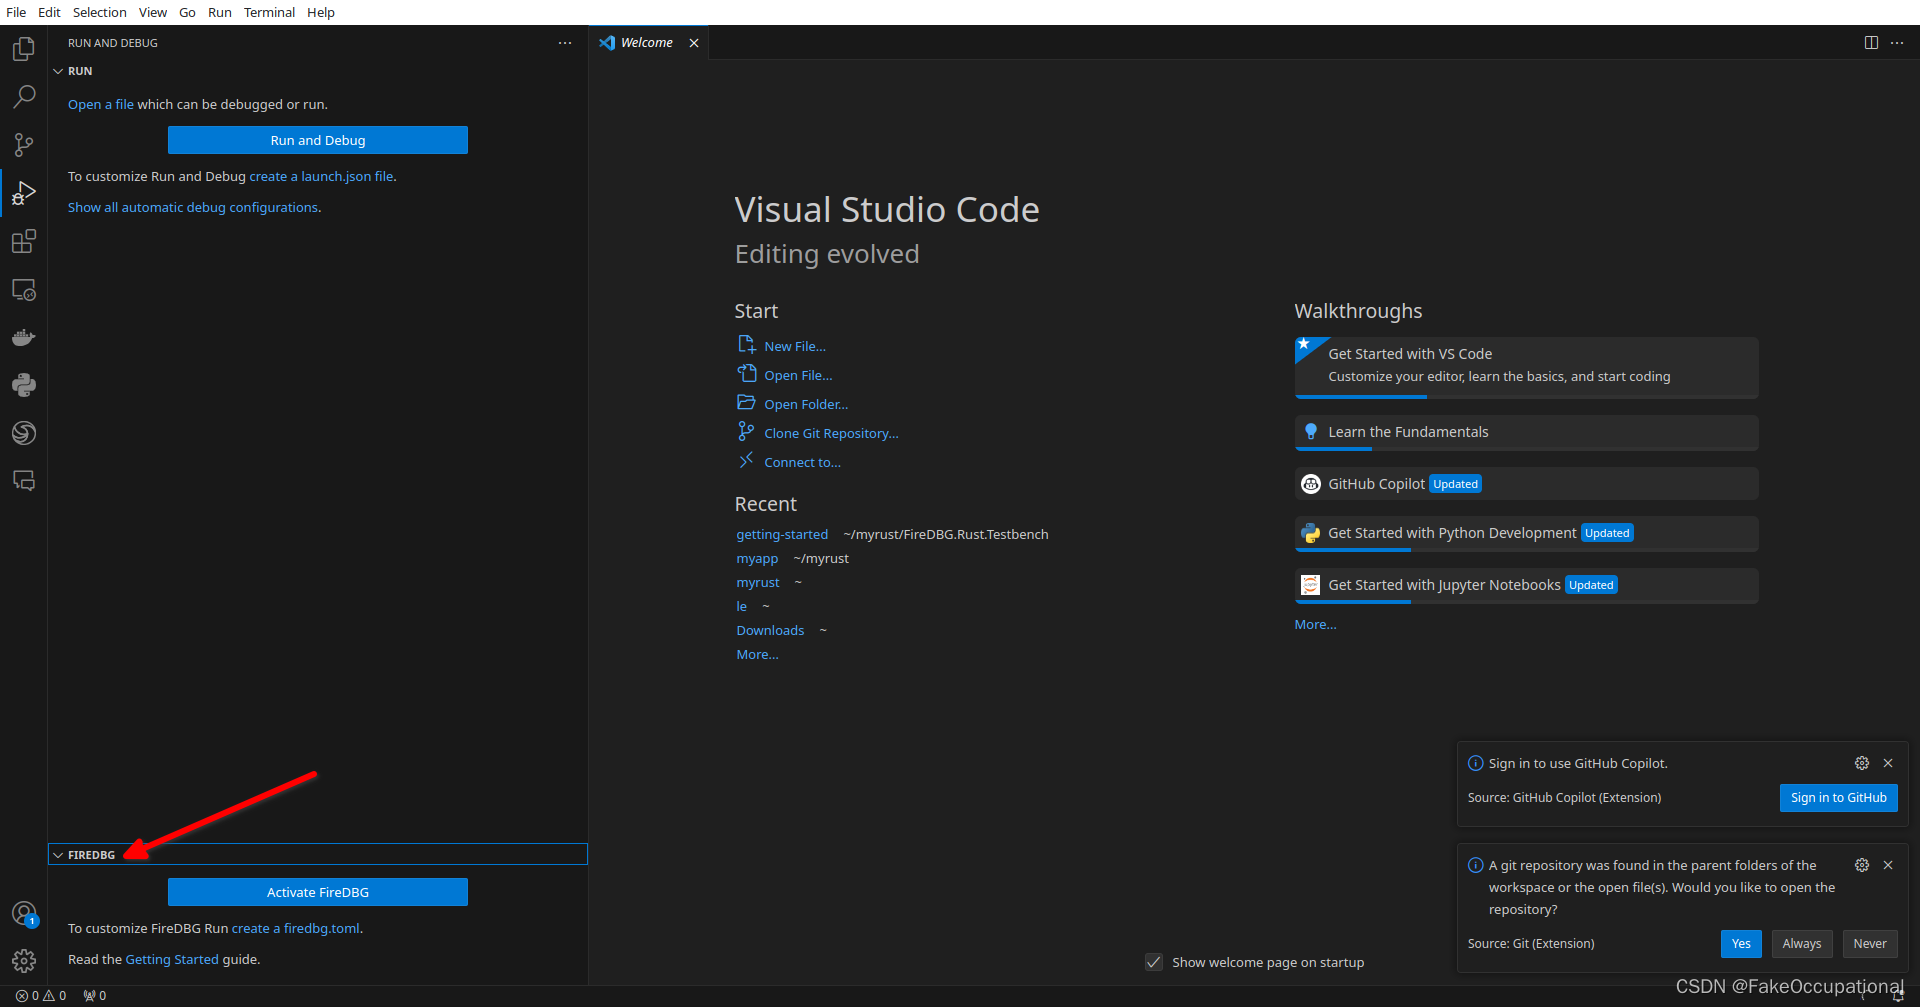Click the split editor right icon
This screenshot has width=1920, height=1007.
pos(1871,42)
